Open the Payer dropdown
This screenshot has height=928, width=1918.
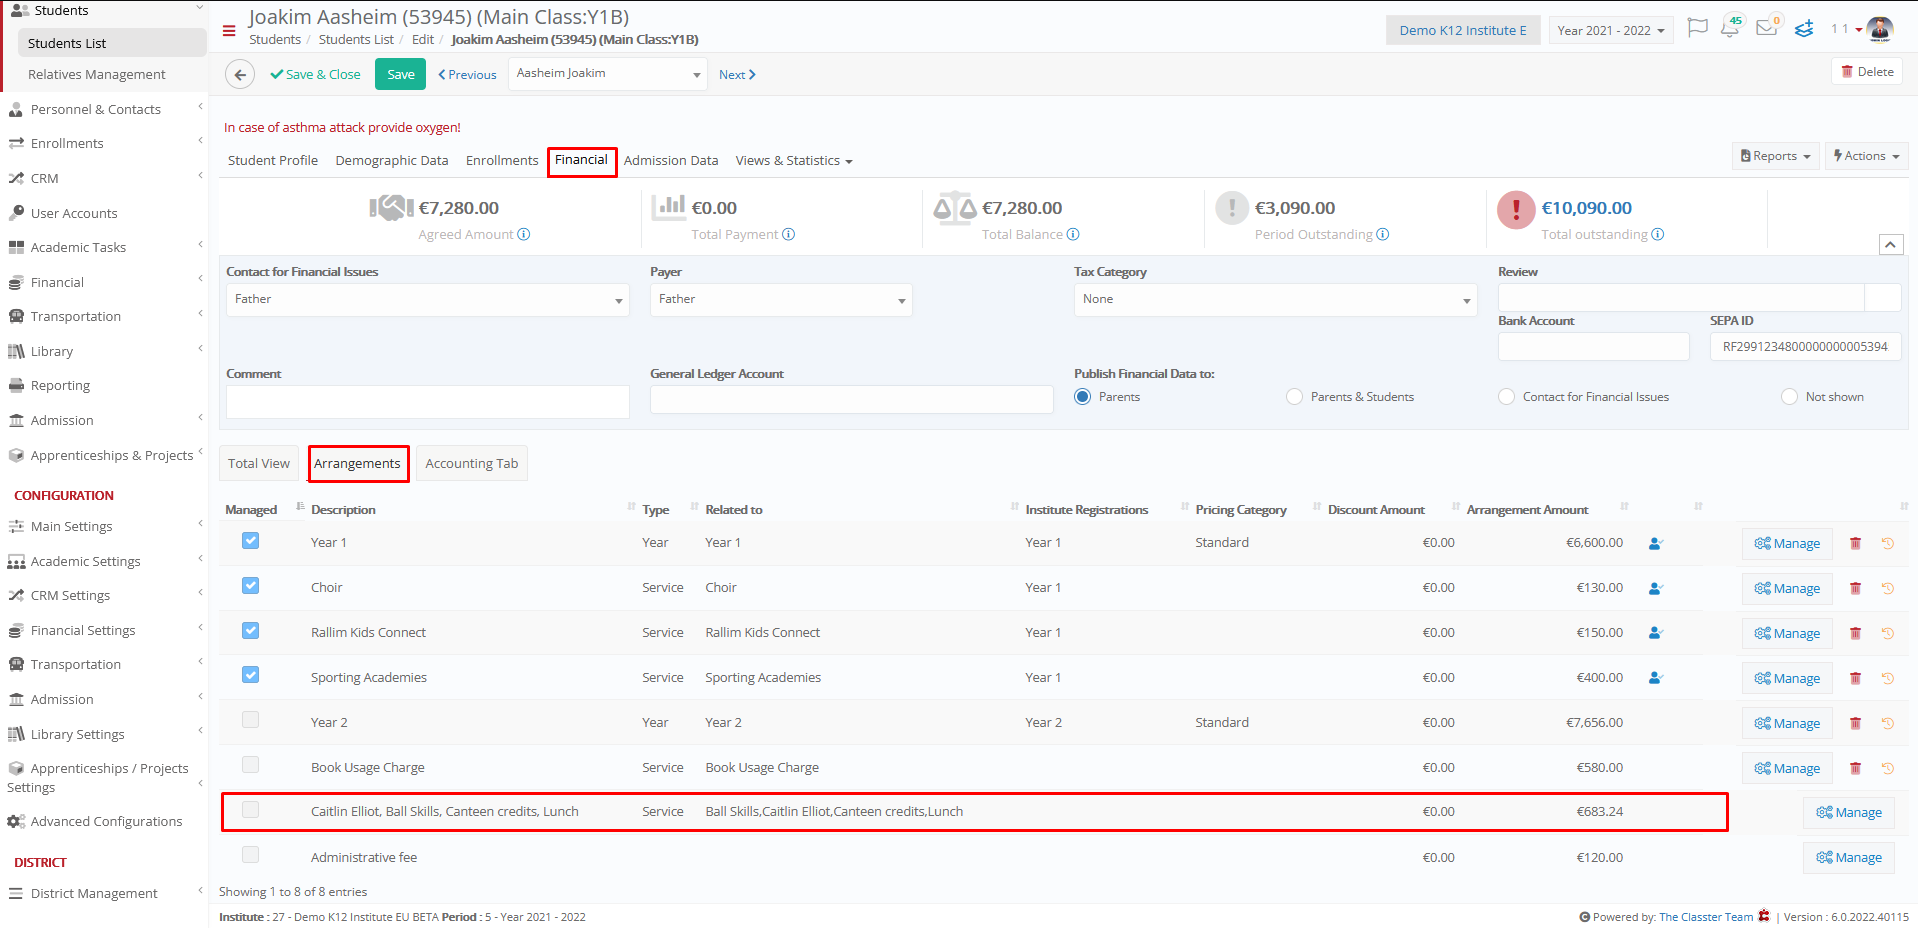coord(781,300)
